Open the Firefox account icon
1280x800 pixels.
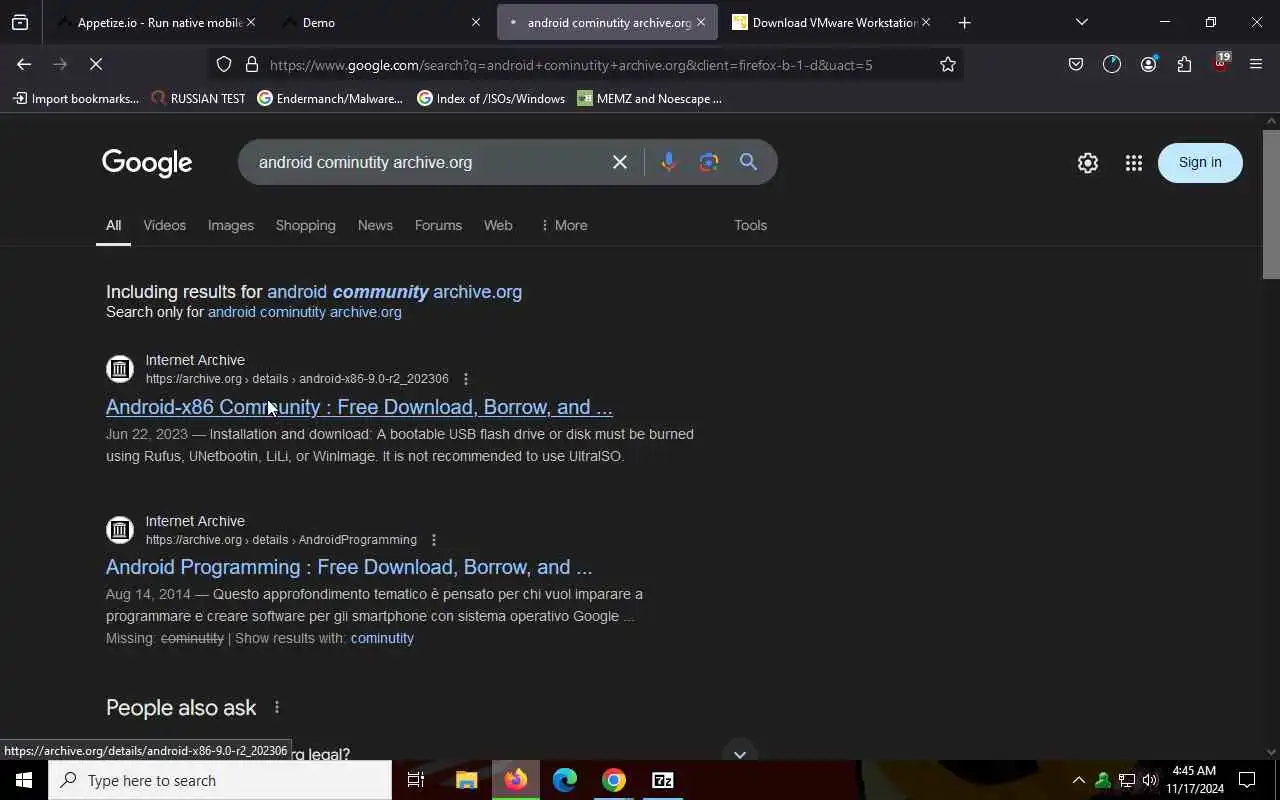(x=1148, y=64)
